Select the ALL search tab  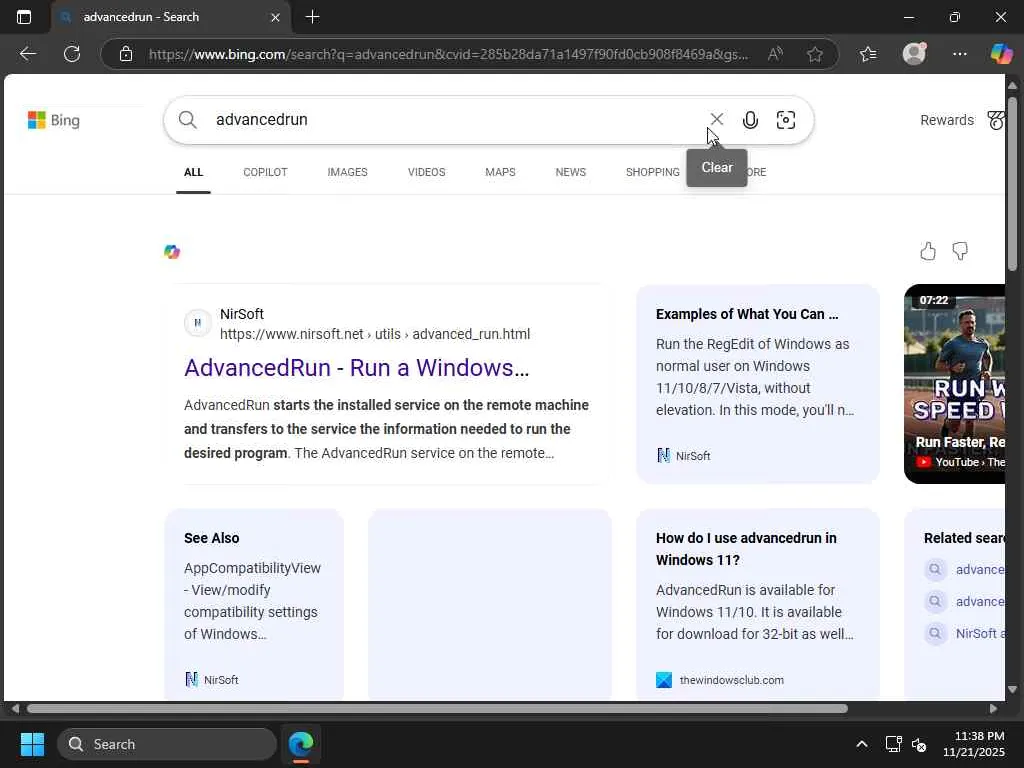pos(193,172)
